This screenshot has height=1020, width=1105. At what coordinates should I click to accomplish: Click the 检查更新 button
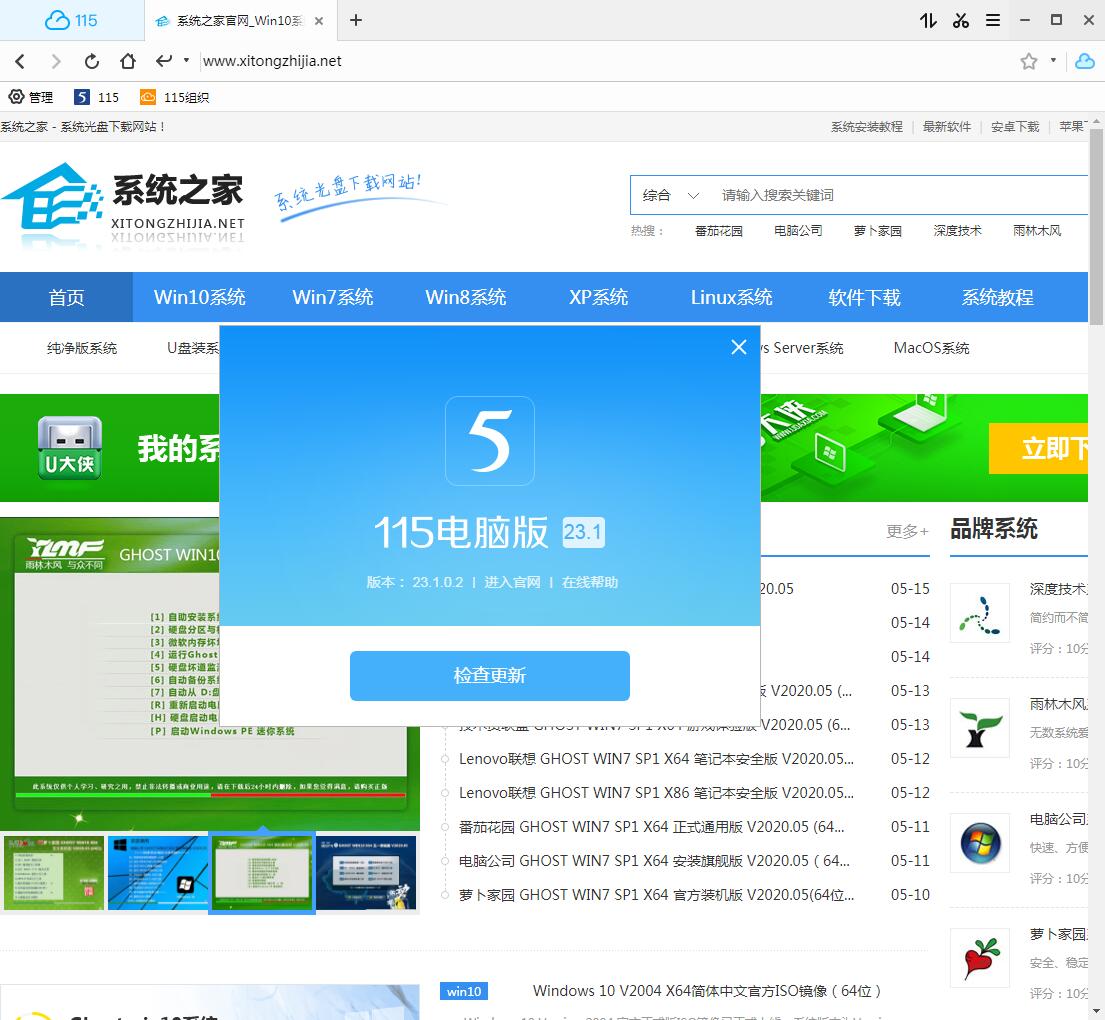point(489,676)
